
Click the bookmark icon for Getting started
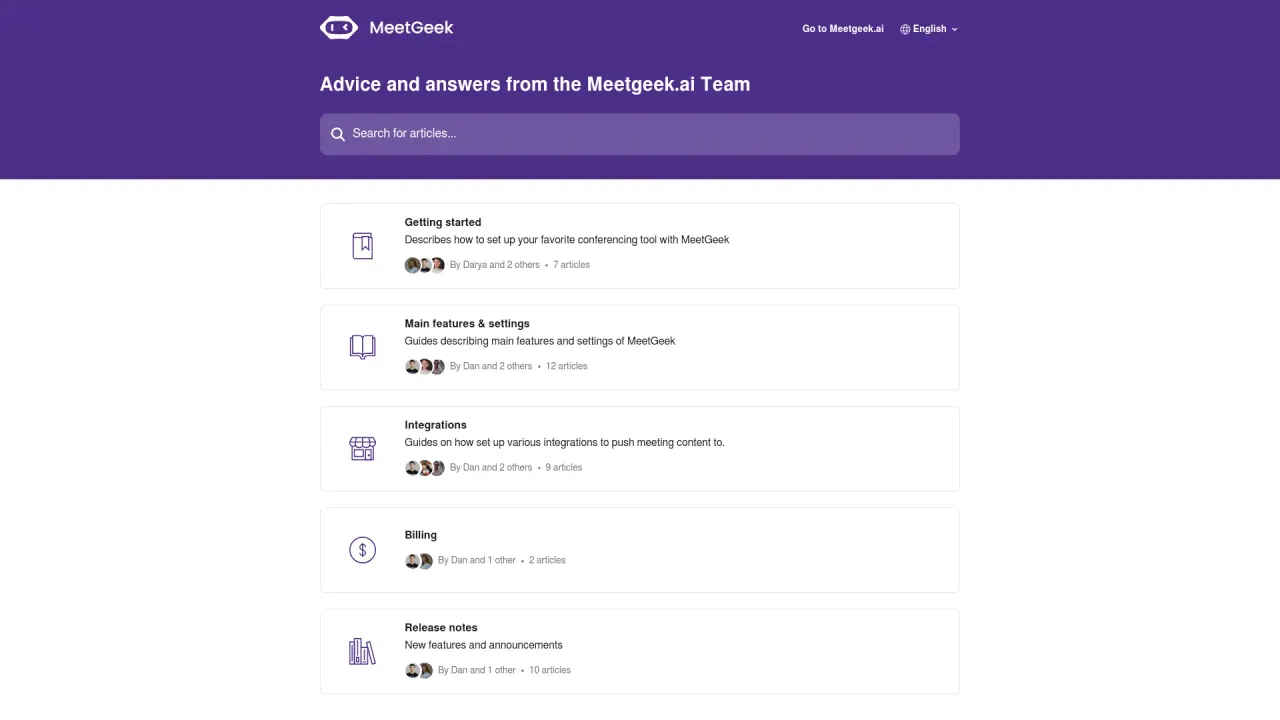(x=362, y=245)
